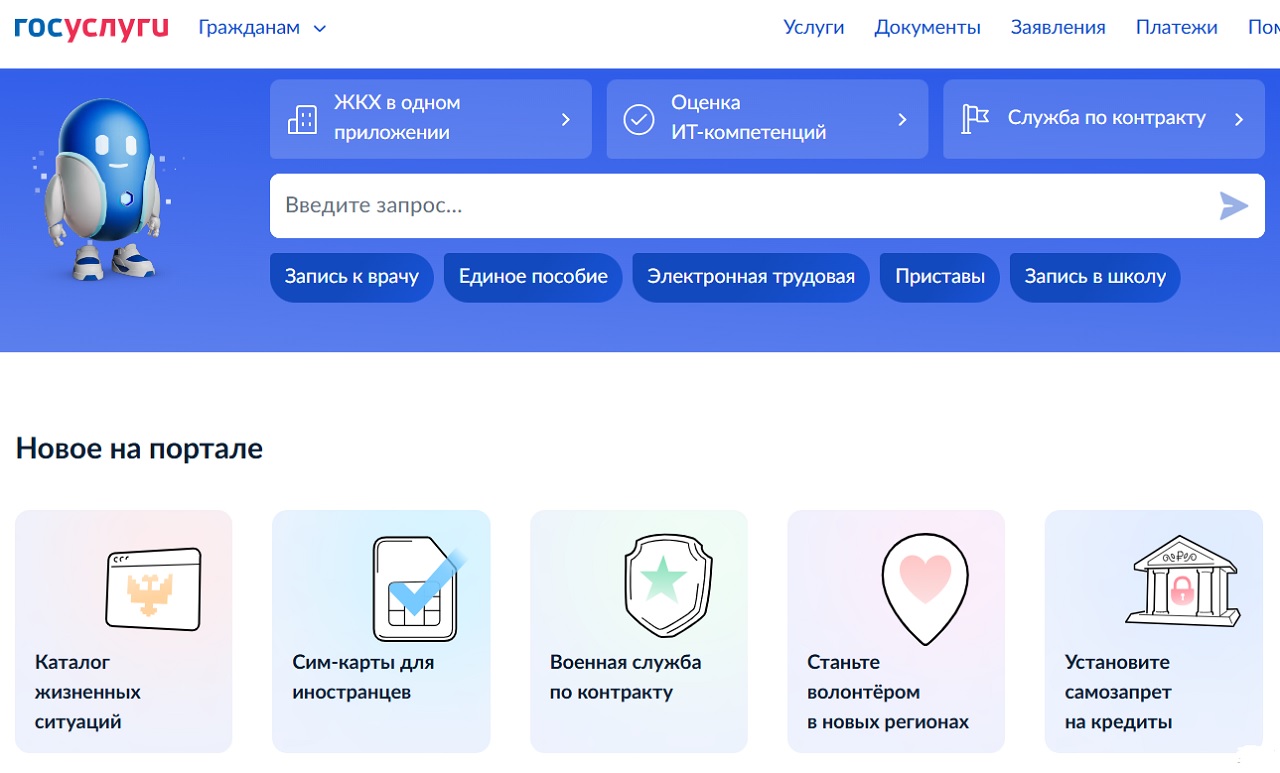The height and width of the screenshot is (773, 1280).
Task: Click the building icon for ЖКХ
Action: (302, 119)
